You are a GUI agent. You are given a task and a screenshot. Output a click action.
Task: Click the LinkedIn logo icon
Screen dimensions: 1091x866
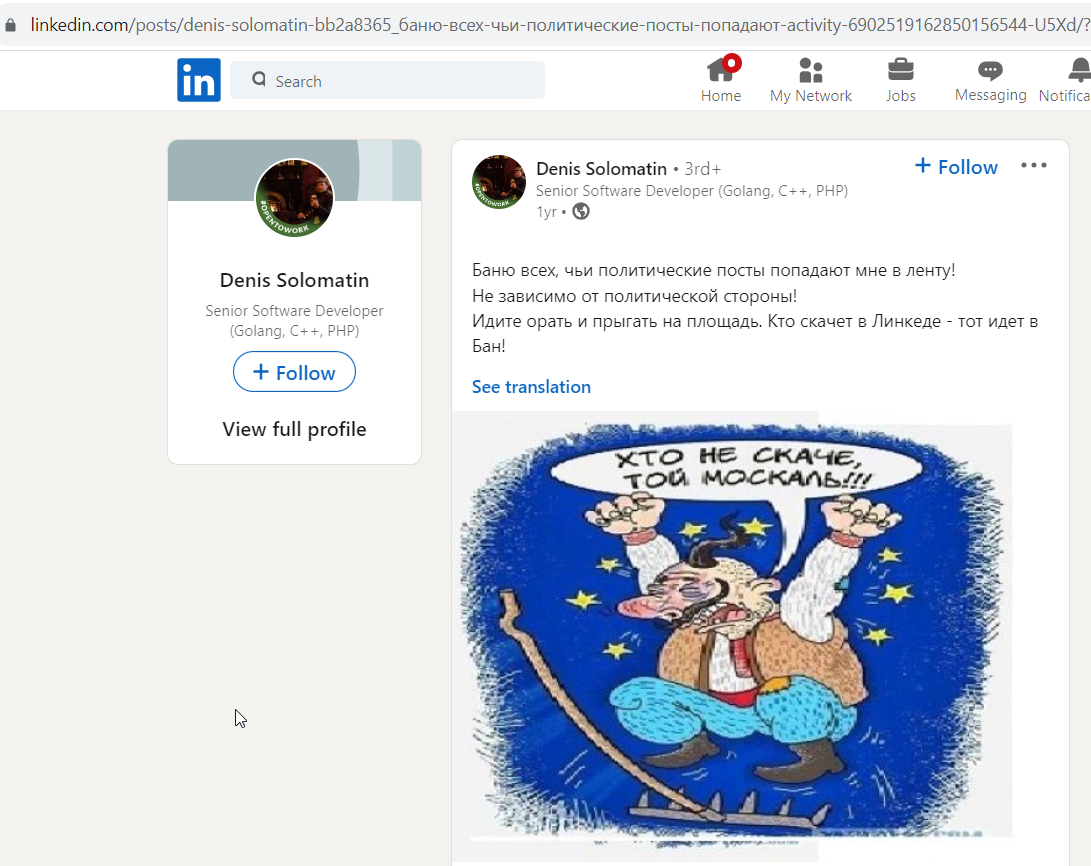pyautogui.click(x=199, y=80)
